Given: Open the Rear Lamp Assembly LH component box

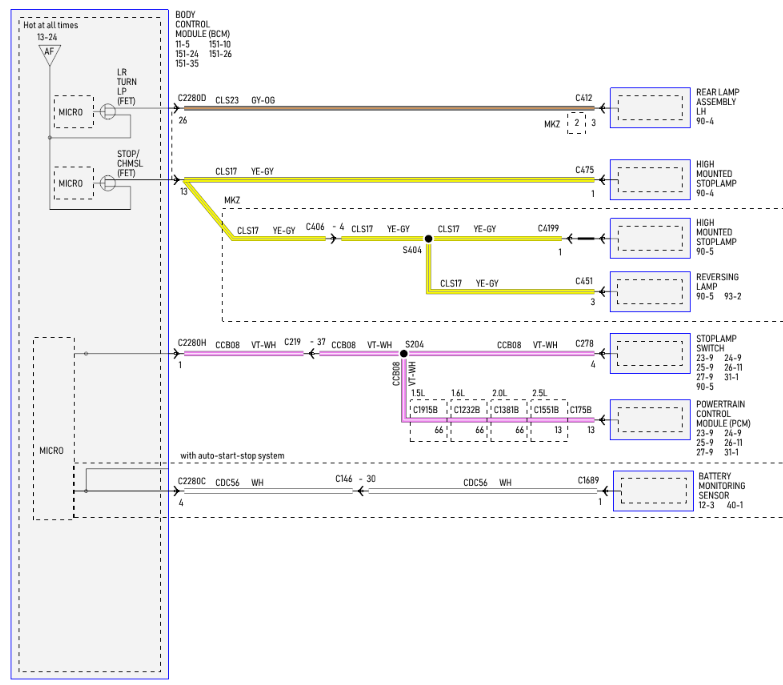Looking at the screenshot, I should tap(650, 107).
